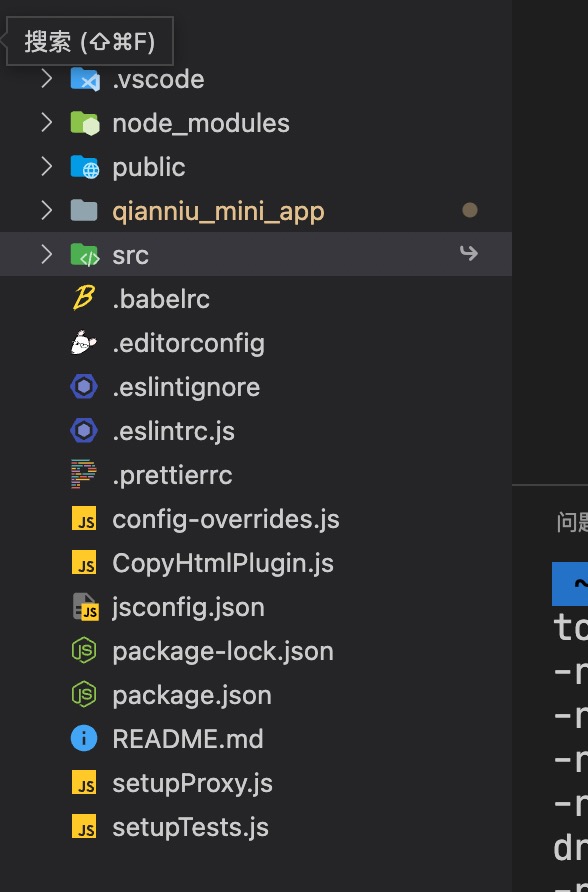Select the highlighted src folder
The image size is (588, 892).
click(132, 254)
